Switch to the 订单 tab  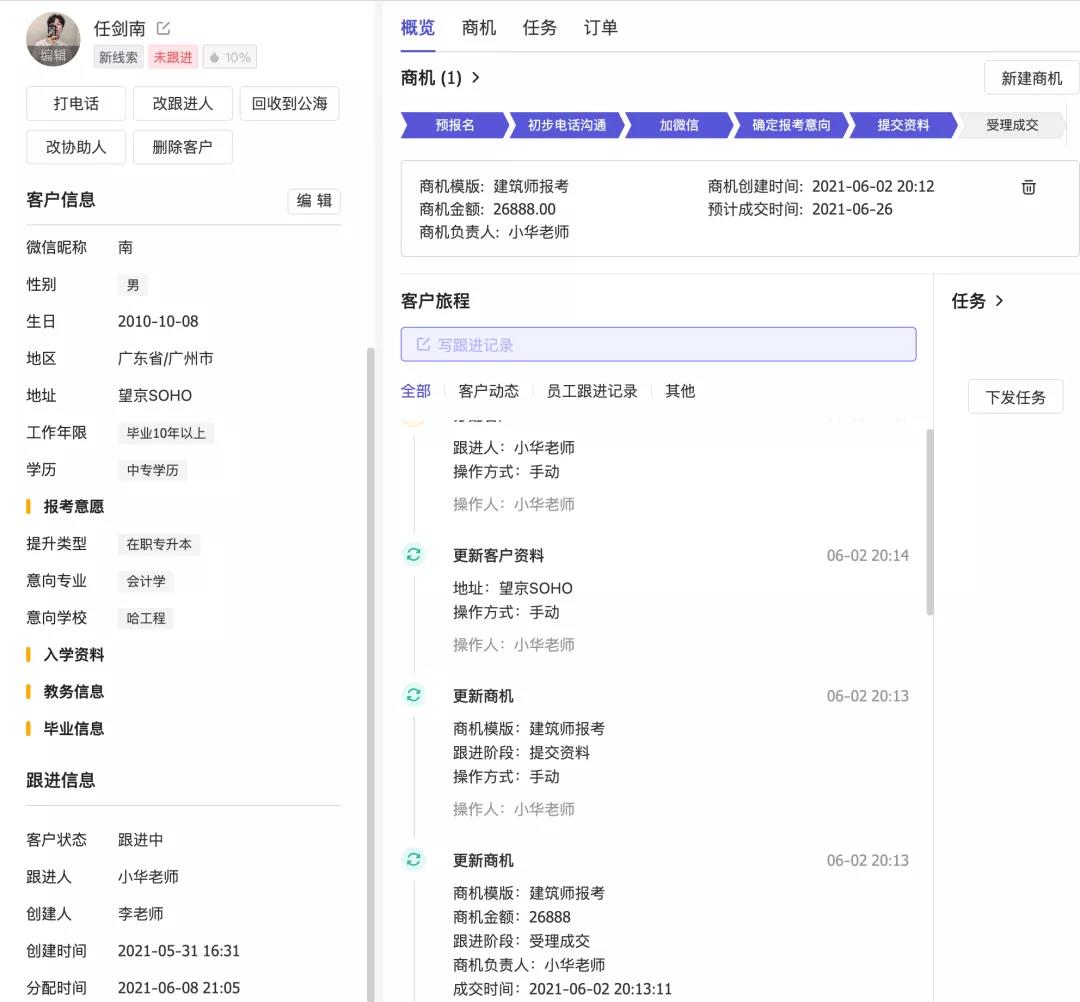click(600, 28)
